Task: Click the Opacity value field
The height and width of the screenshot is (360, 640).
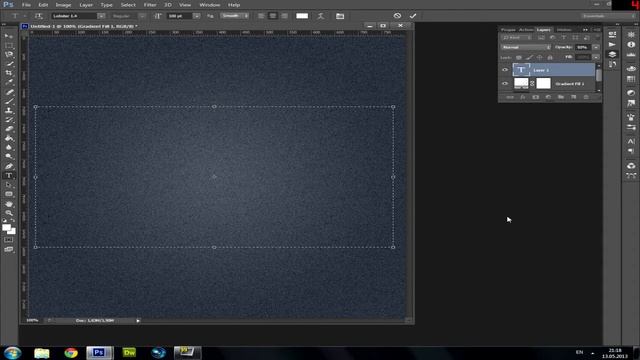Action: pyautogui.click(x=583, y=47)
